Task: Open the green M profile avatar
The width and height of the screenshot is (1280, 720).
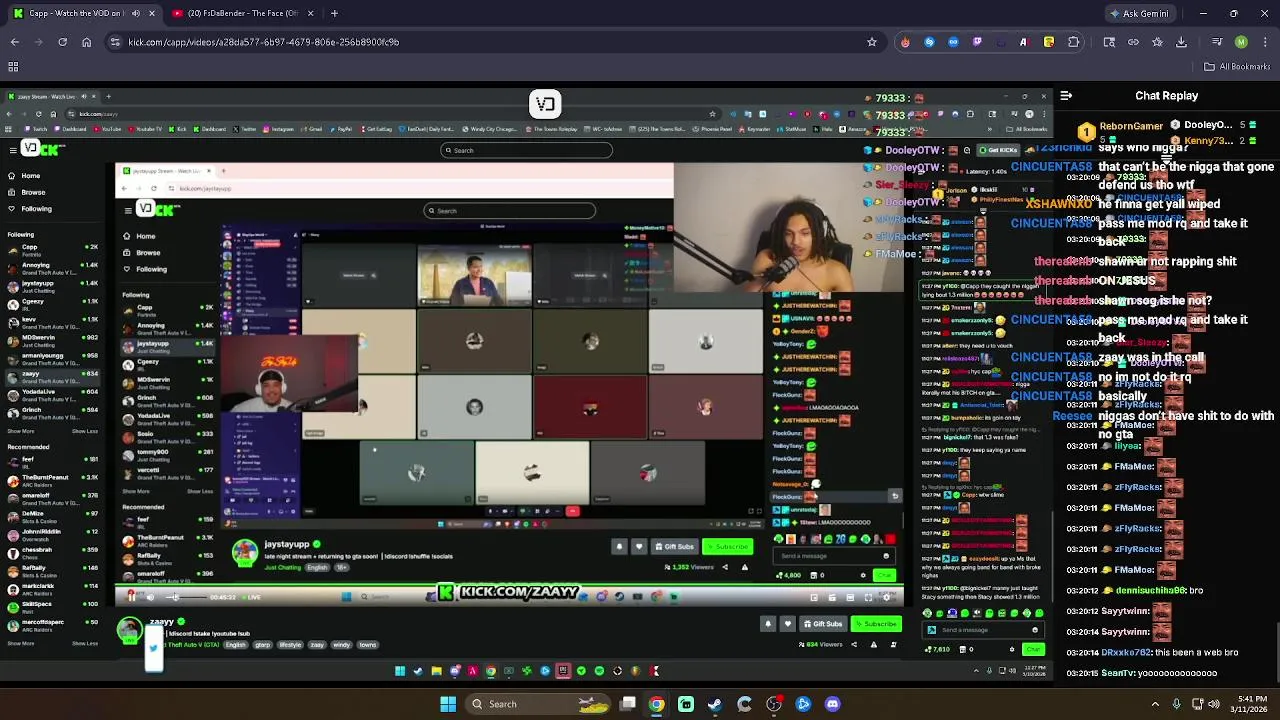Action: (x=1241, y=42)
